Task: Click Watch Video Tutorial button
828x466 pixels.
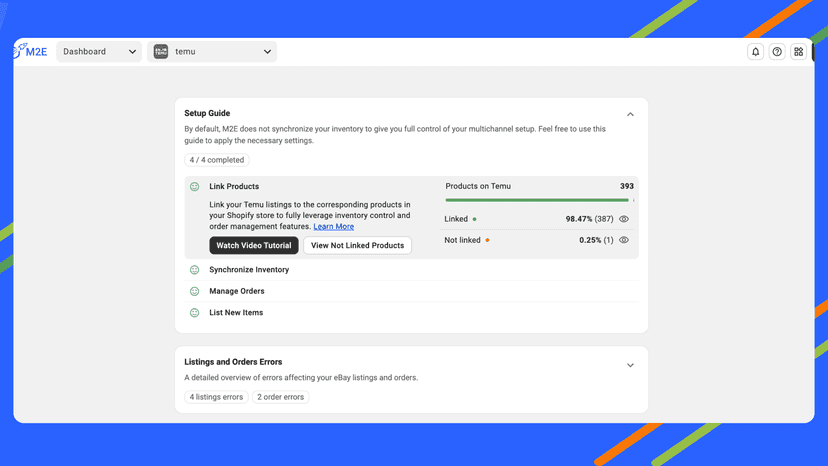Action: coord(254,245)
